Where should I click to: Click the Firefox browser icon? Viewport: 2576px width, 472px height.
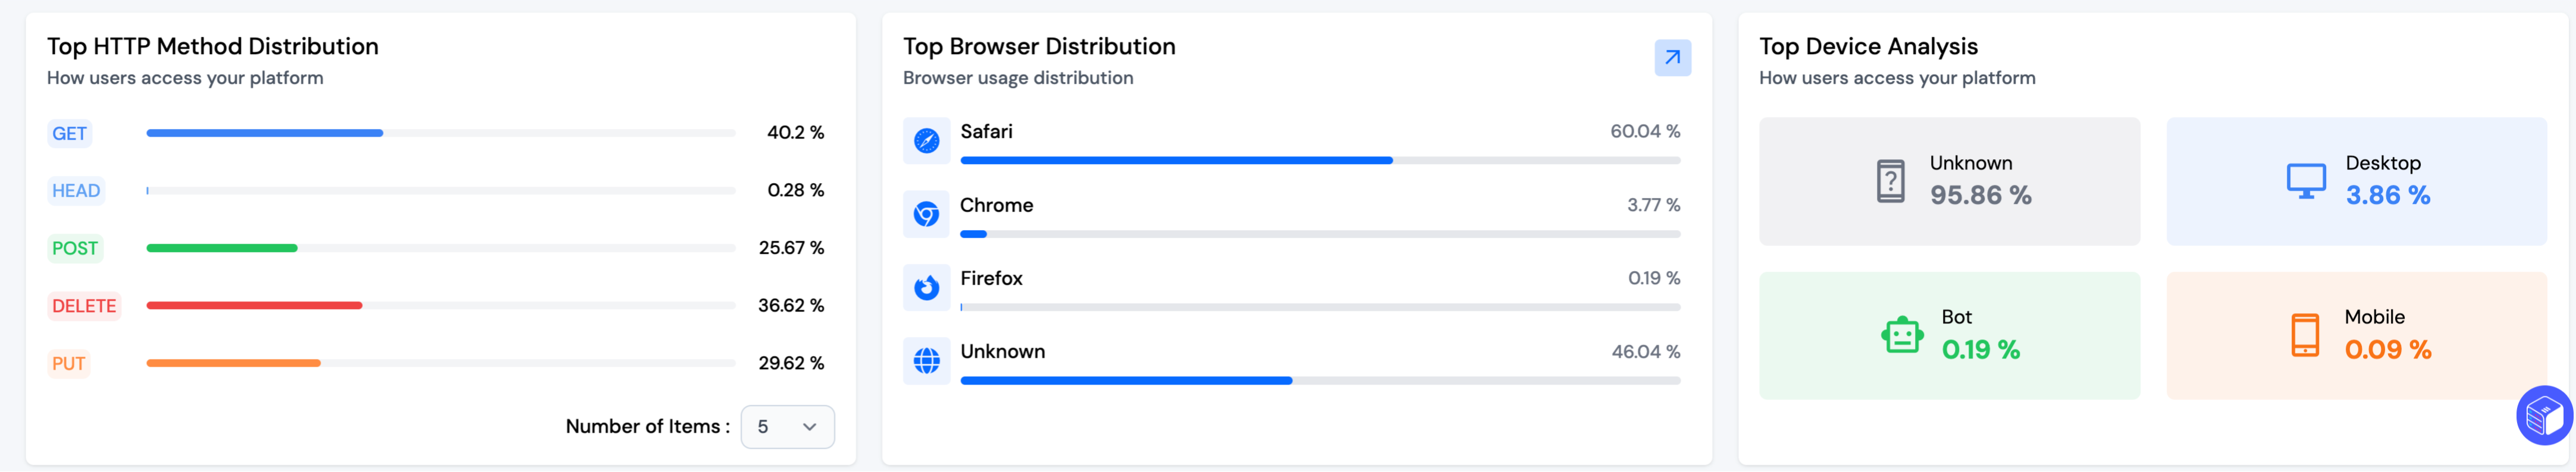pos(926,288)
